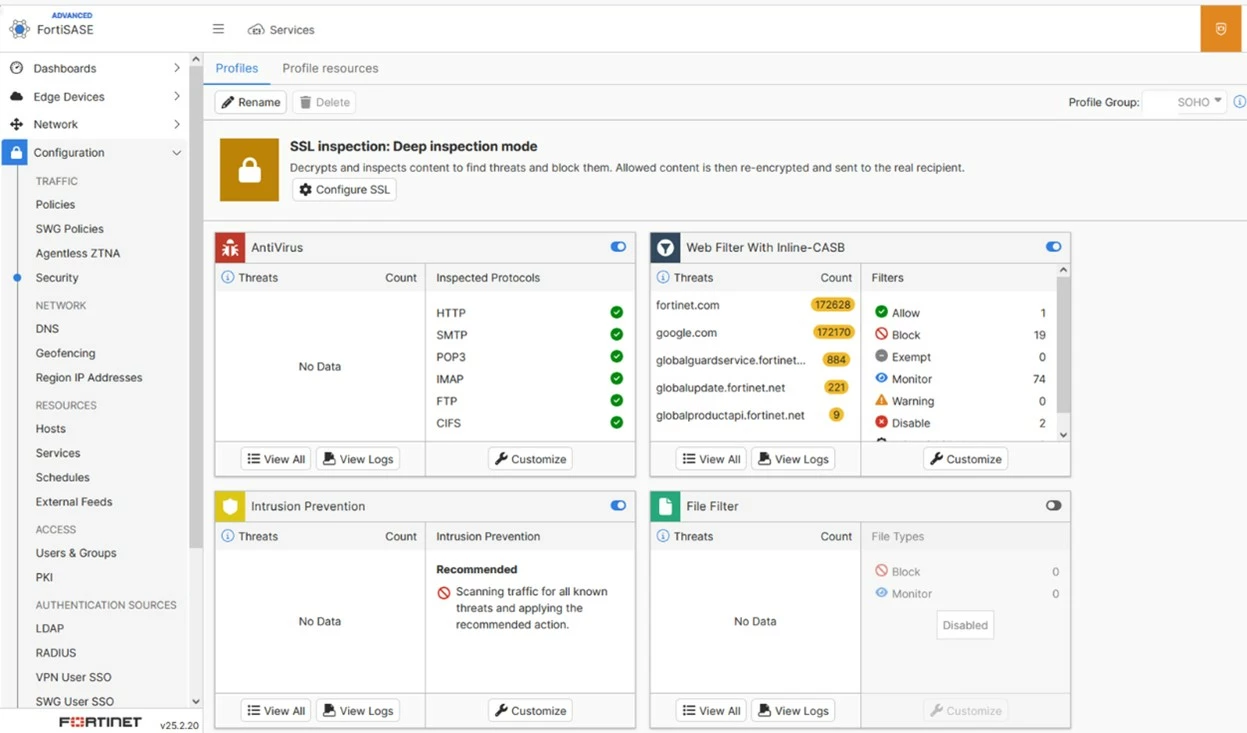Click the FortiSASE logo icon

point(19,29)
